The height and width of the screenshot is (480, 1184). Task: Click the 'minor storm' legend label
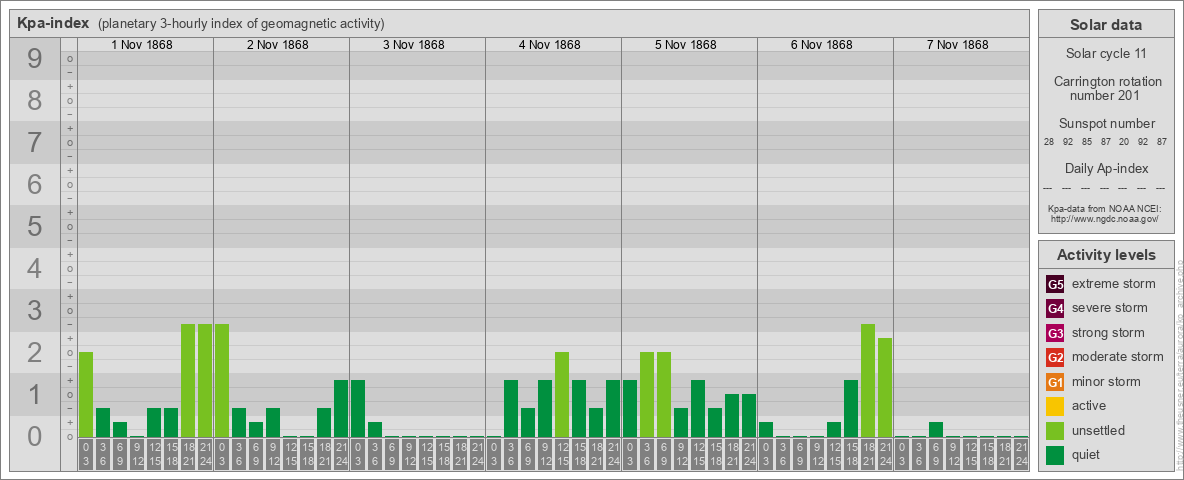point(1106,381)
